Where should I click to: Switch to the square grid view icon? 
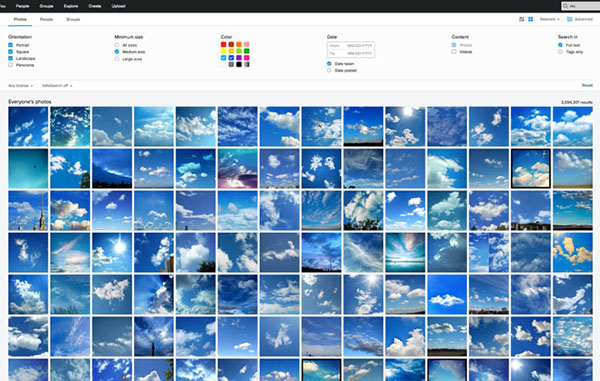[x=530, y=19]
